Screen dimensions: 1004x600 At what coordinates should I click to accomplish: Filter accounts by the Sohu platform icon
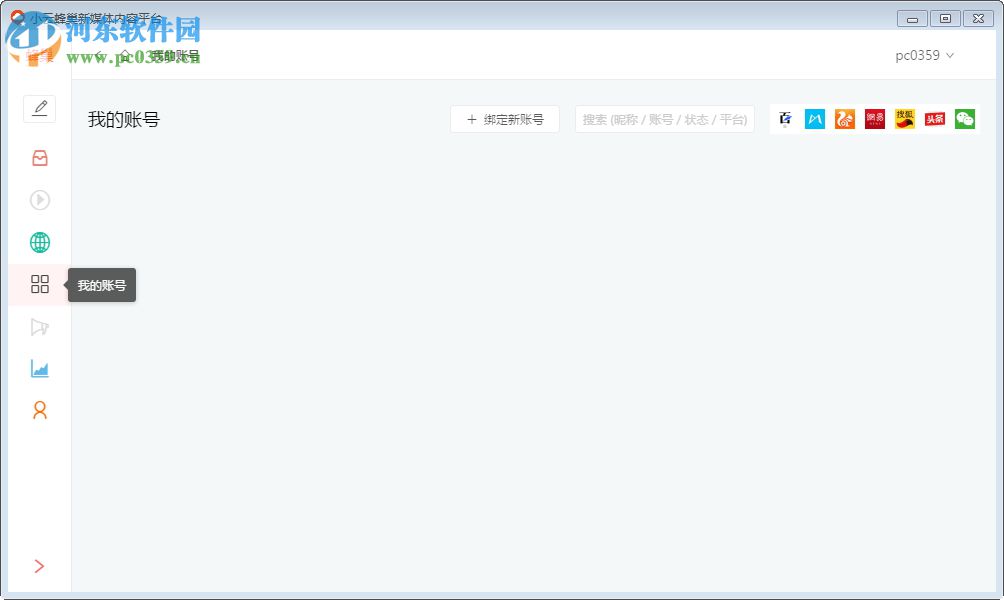[x=902, y=119]
